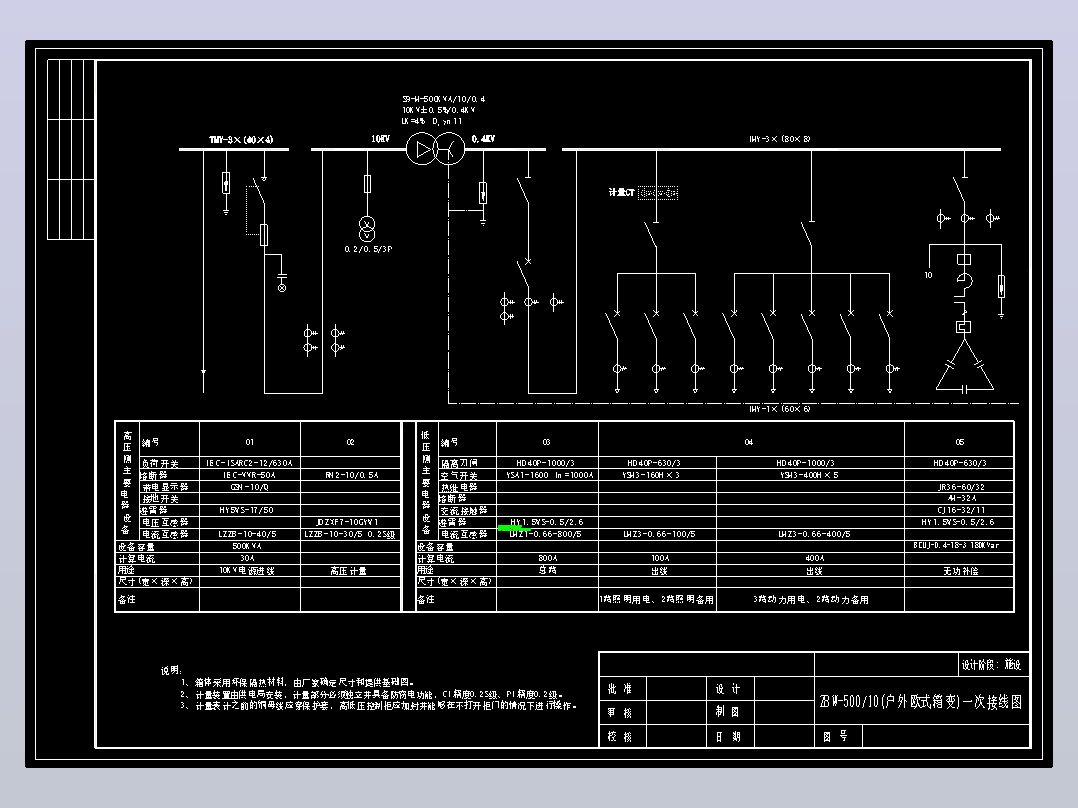This screenshot has width=1078, height=808.
Task: Select the dotted metering CT box
Action: pos(658,193)
